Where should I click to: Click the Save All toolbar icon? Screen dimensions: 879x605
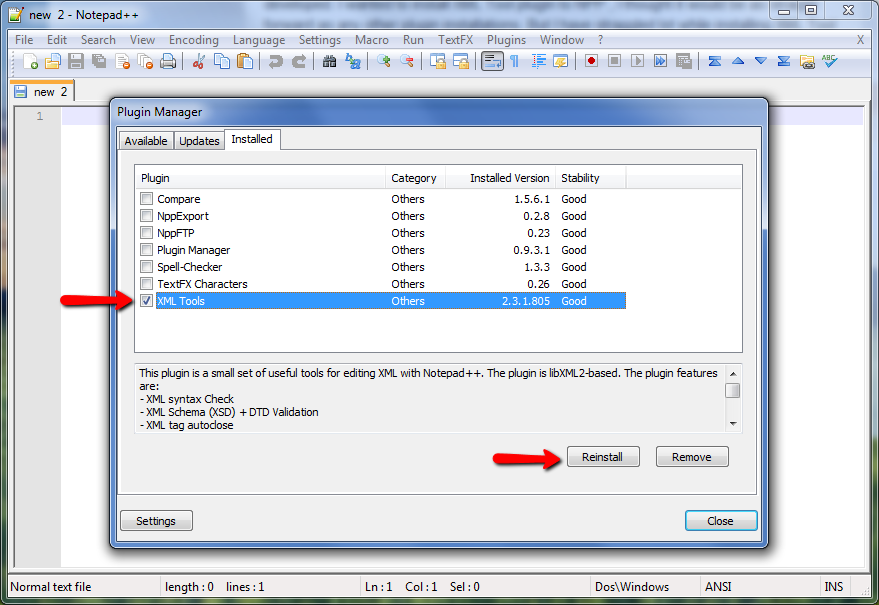click(99, 61)
